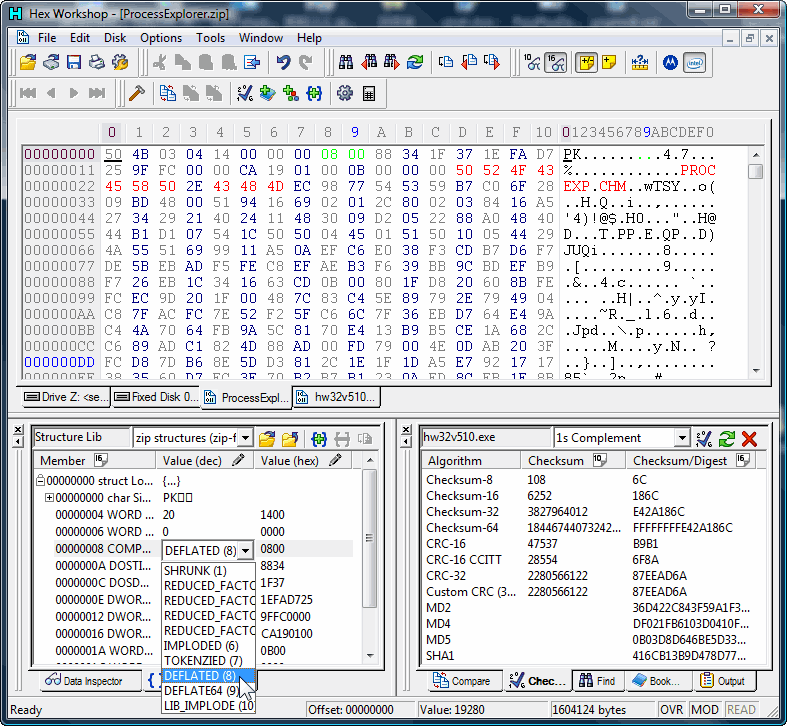Screen dimensions: 787x726
Task: Click the green plus colored squares icon
Action: point(291,93)
